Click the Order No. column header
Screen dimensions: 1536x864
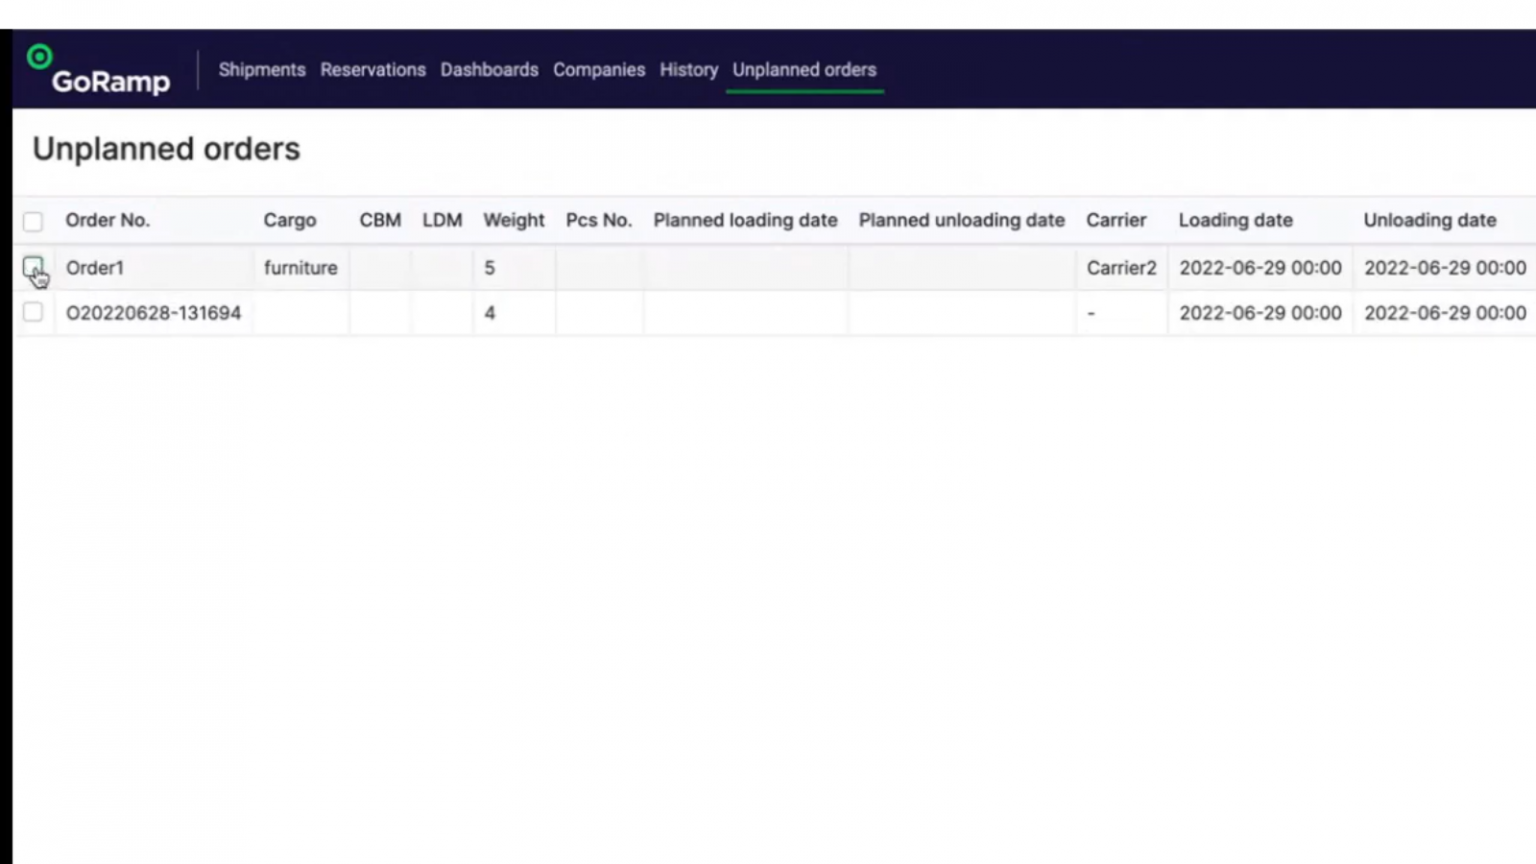(x=107, y=220)
